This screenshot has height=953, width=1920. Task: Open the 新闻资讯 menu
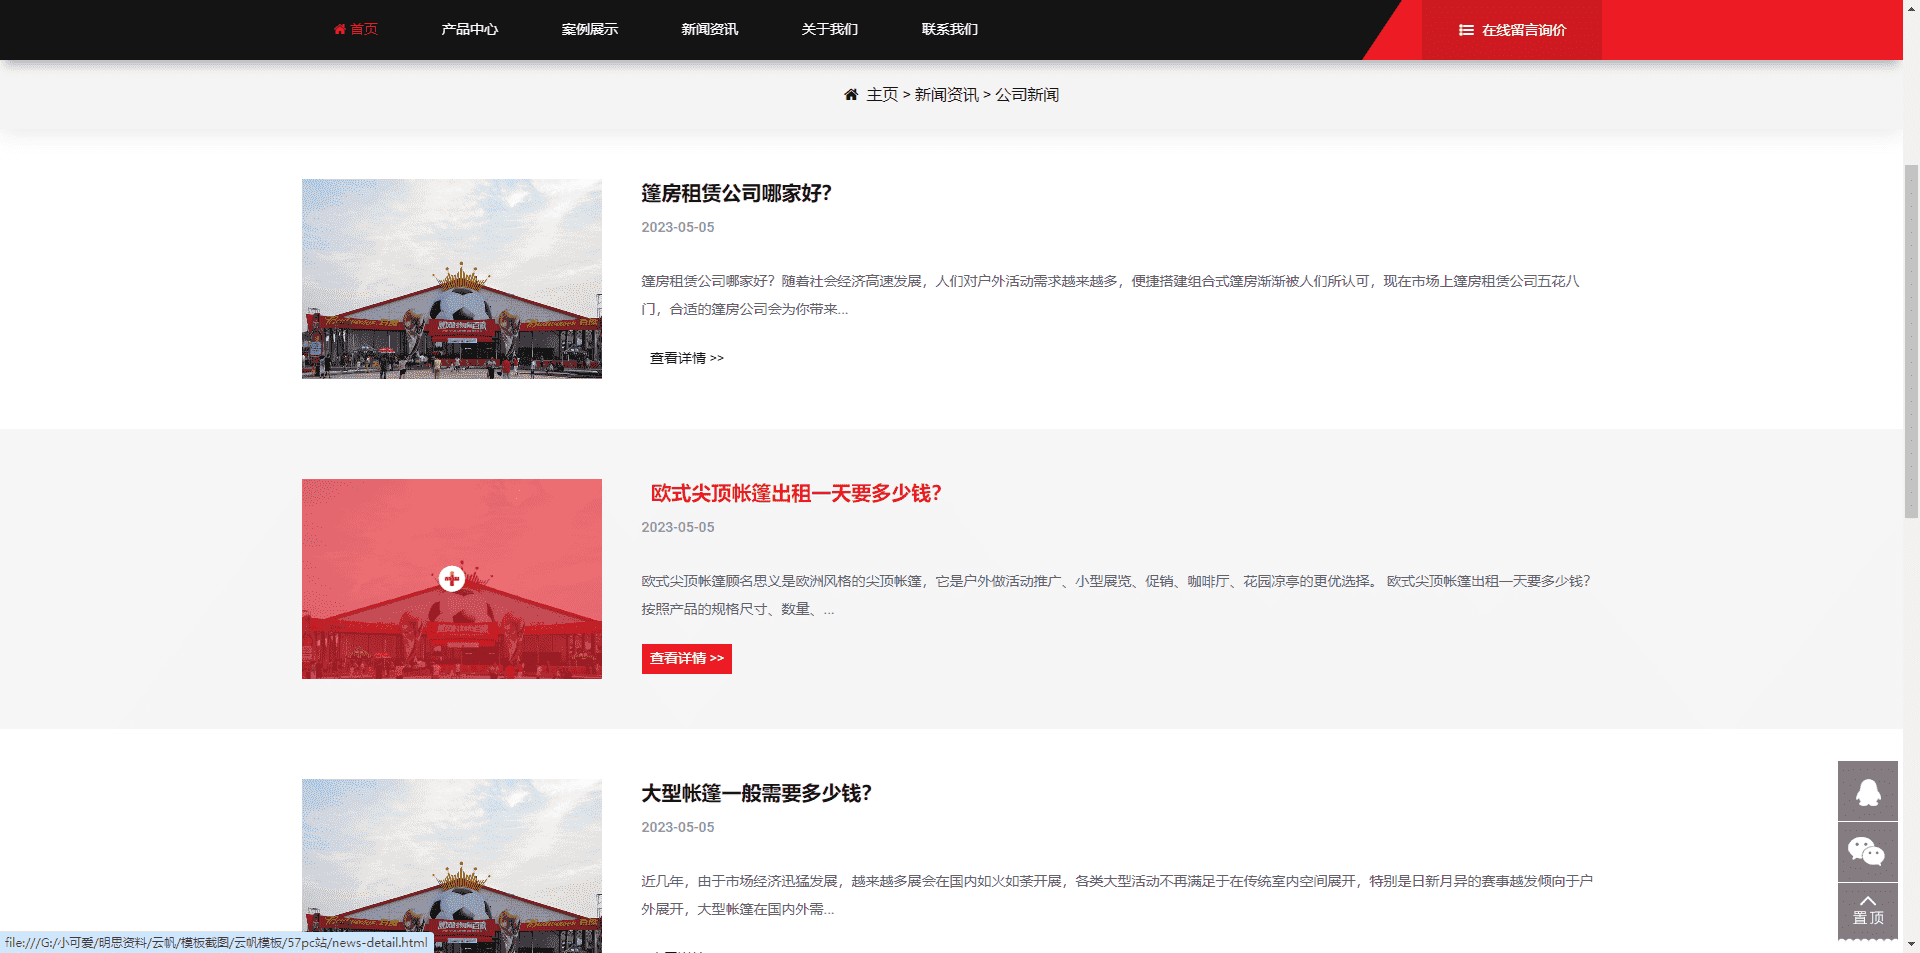tap(710, 30)
